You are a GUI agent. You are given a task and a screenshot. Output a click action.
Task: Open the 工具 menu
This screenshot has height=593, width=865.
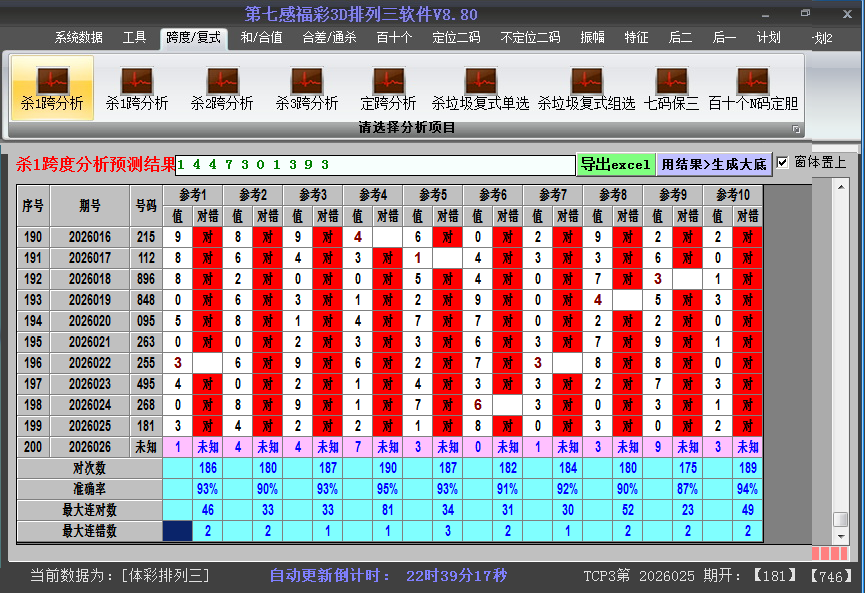tap(135, 37)
